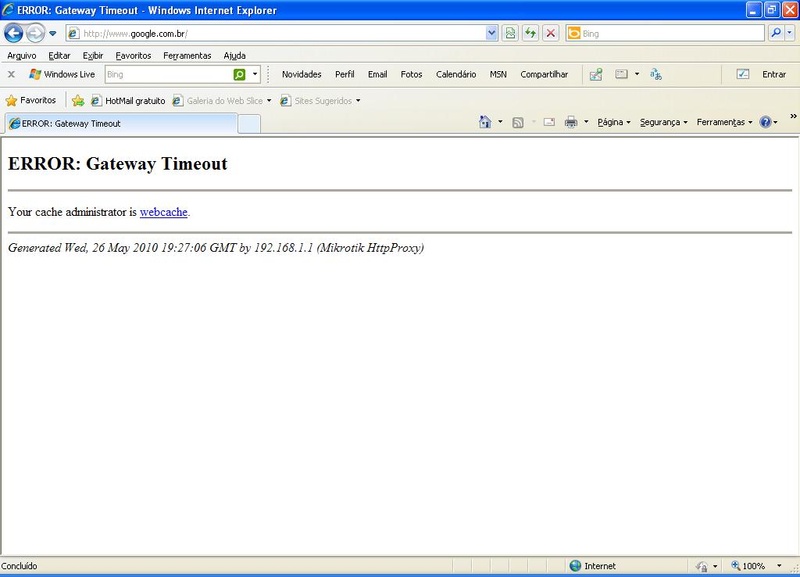Click the magnifier search button
Image resolution: width=800 pixels, height=577 pixels.
point(776,34)
